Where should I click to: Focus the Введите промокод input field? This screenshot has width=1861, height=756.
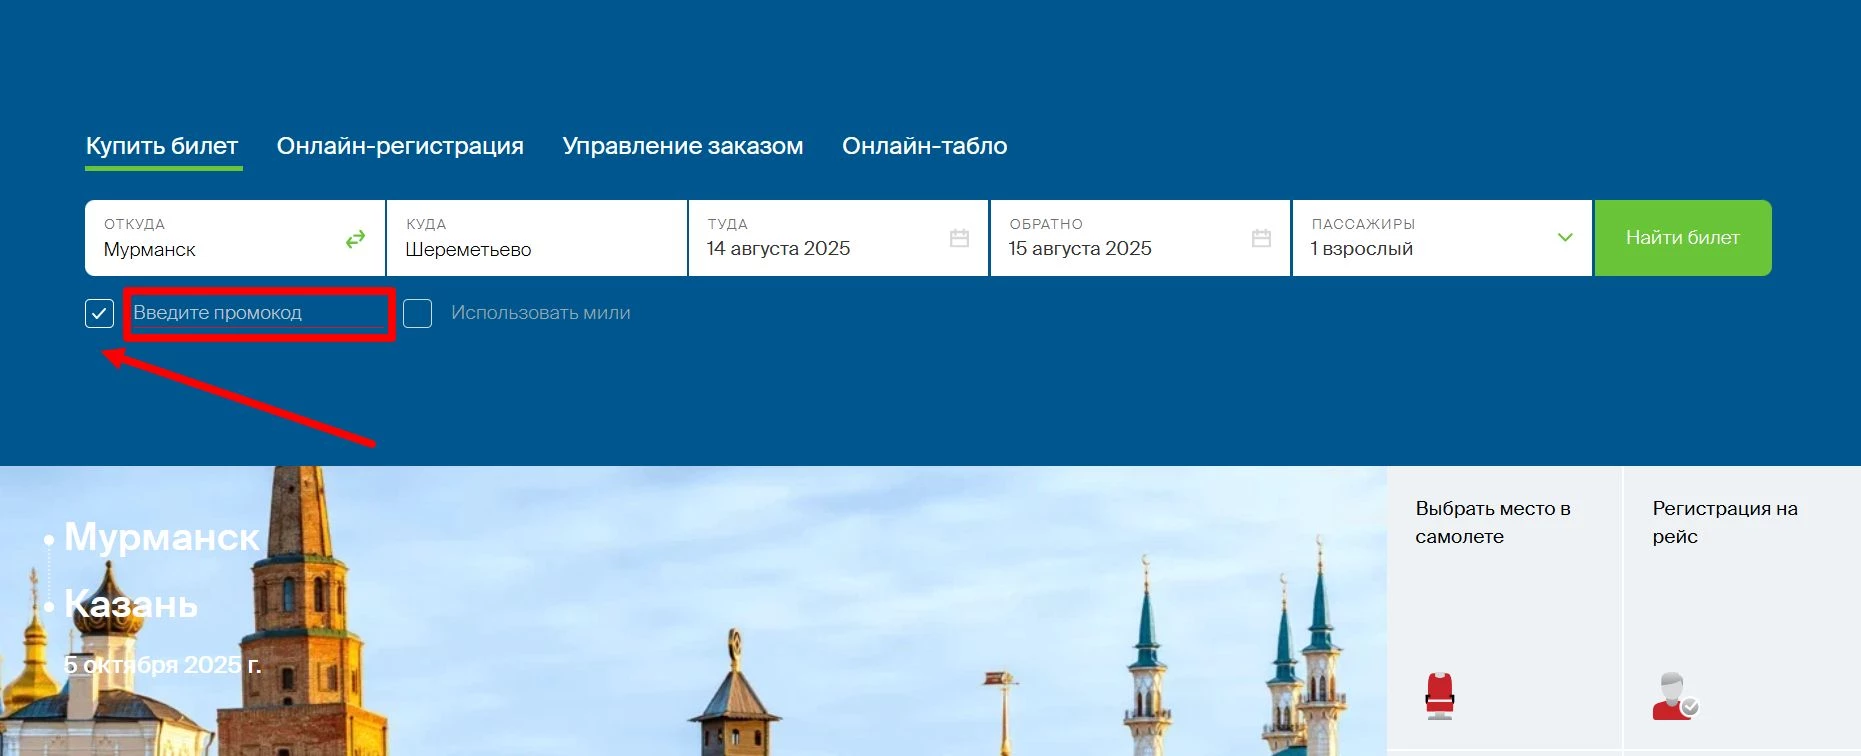(259, 313)
